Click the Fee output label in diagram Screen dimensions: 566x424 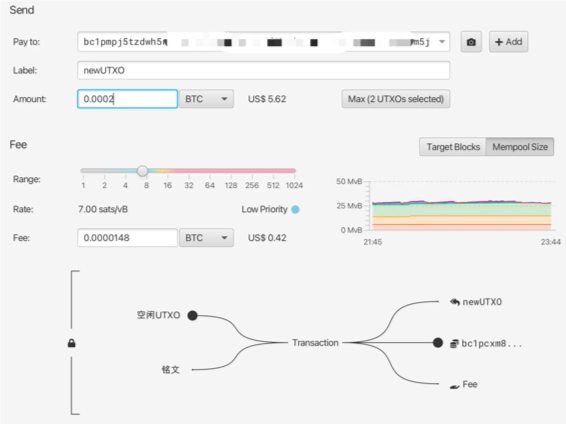[x=470, y=385]
